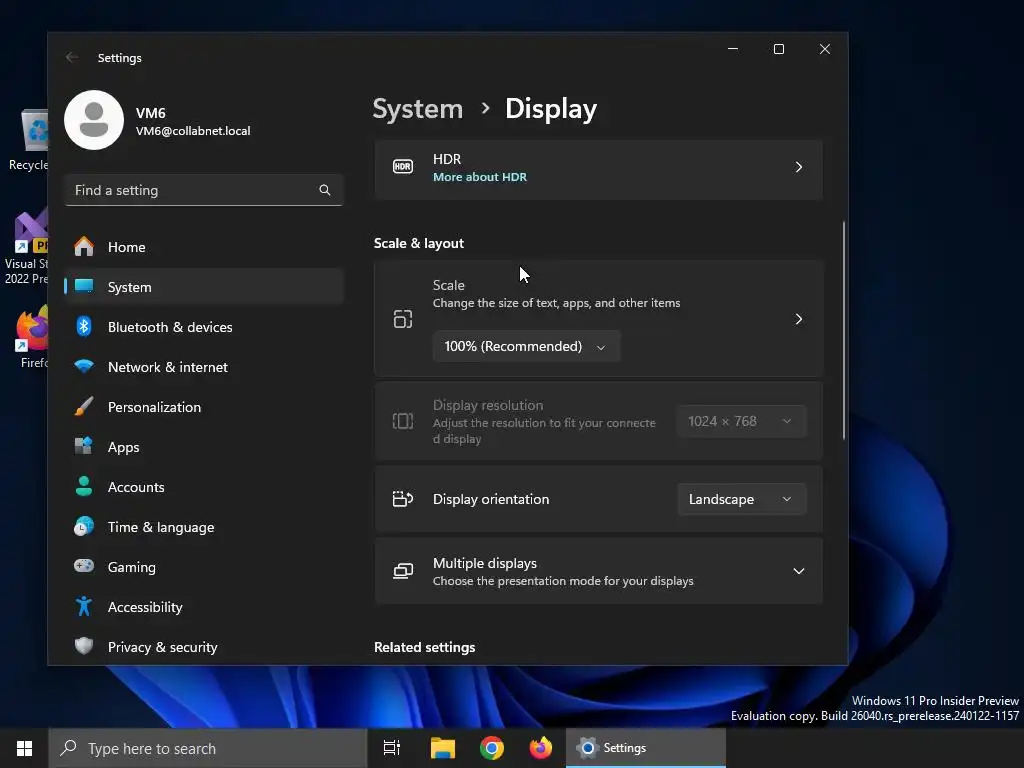Click the Multiple displays monitor icon

(x=403, y=571)
